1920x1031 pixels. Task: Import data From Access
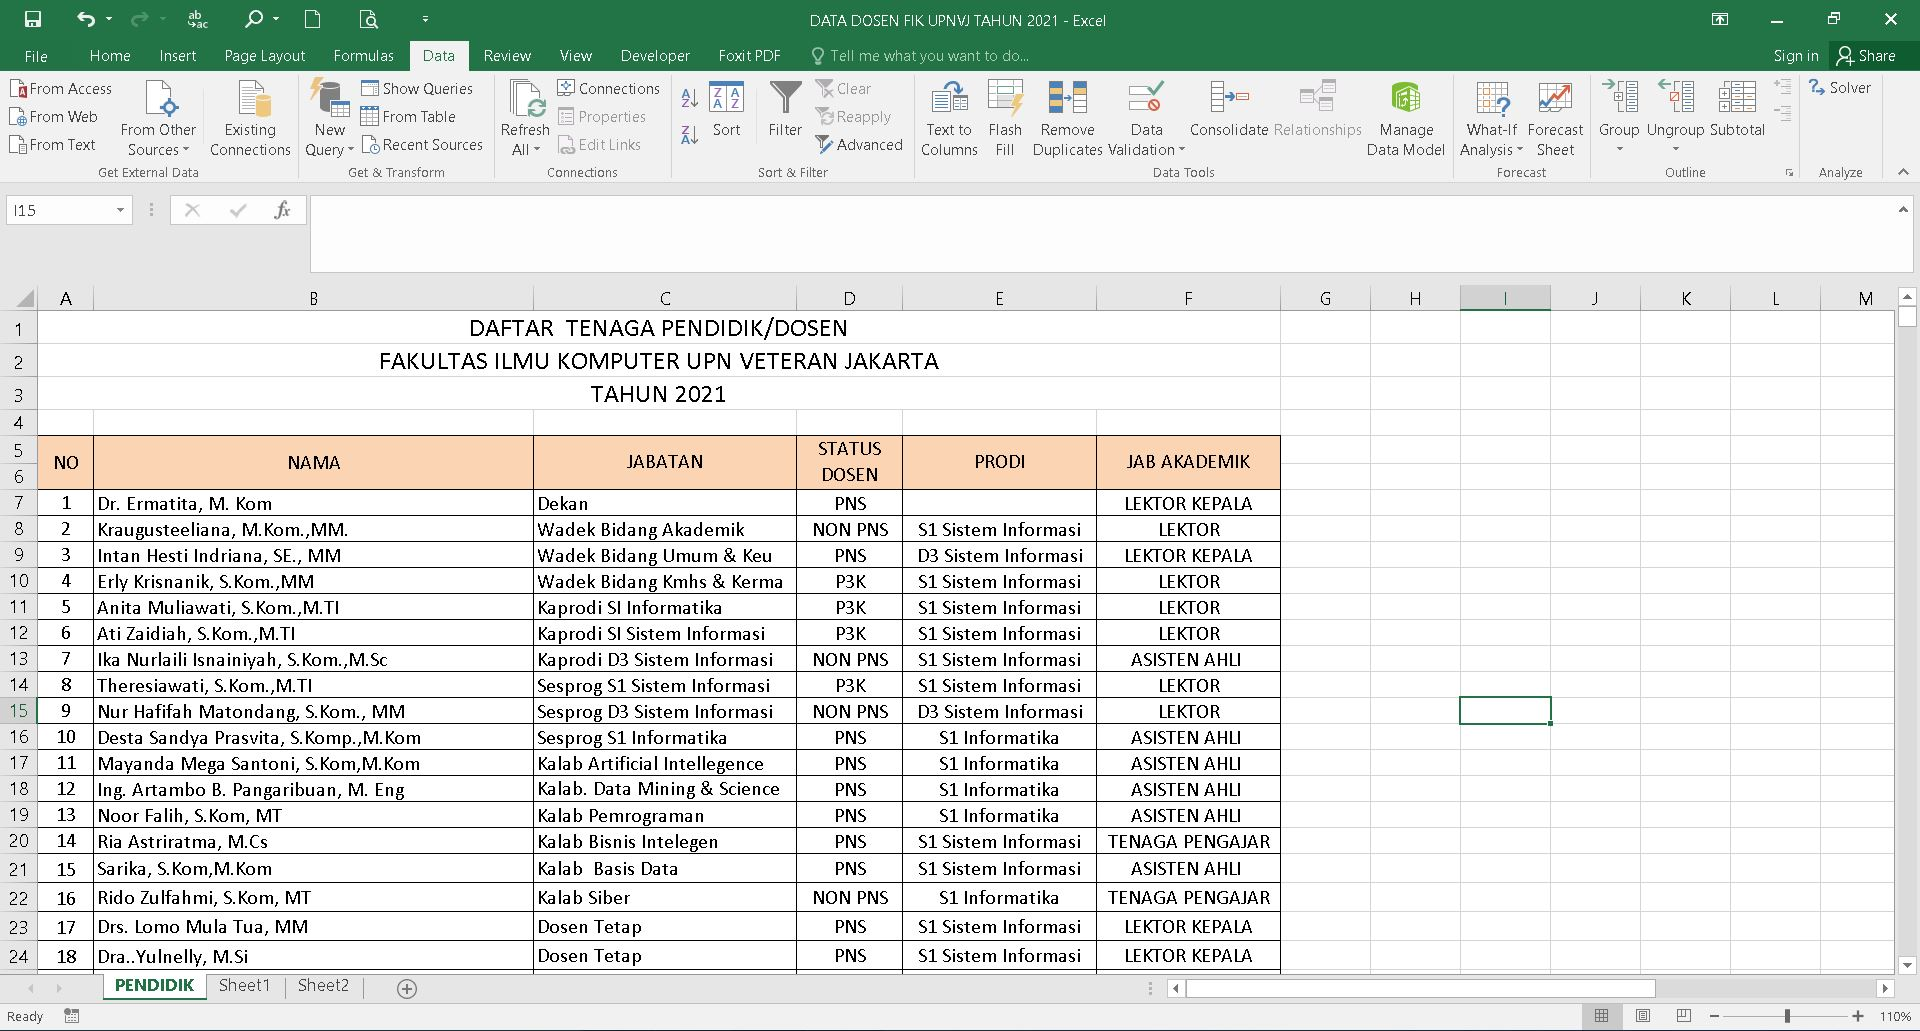point(61,88)
